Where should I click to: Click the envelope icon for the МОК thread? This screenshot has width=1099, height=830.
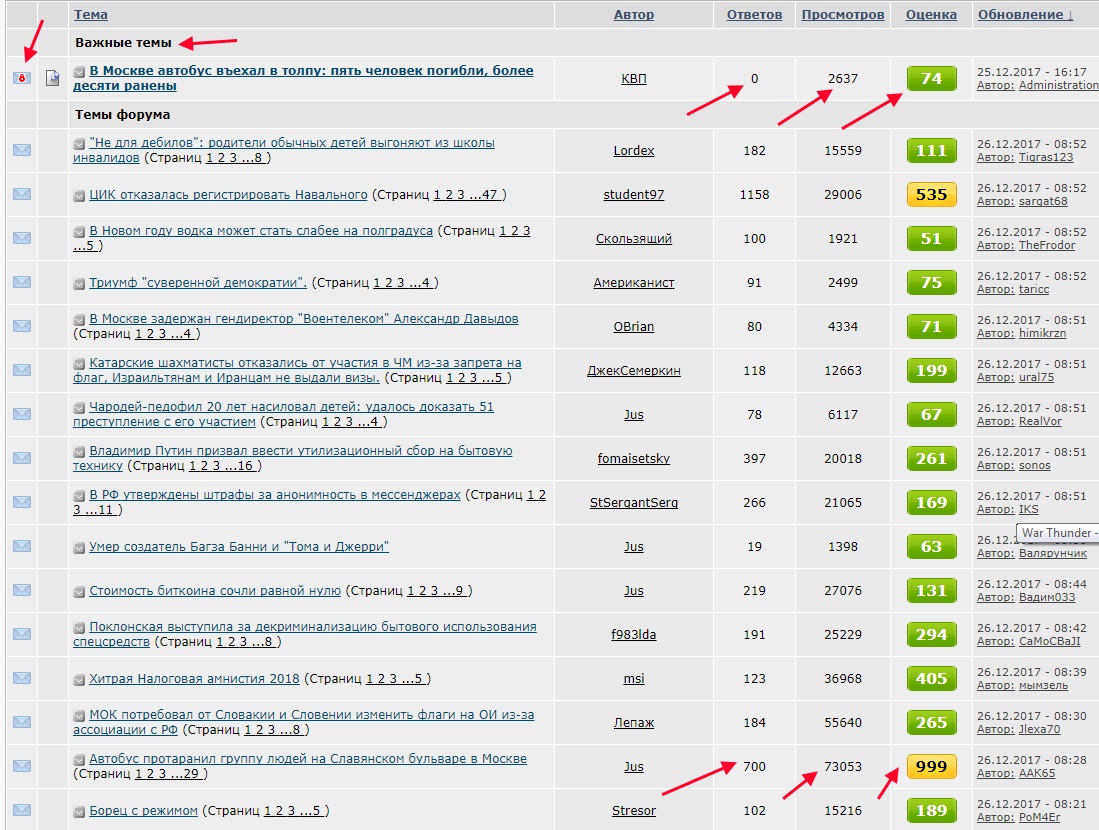coord(22,723)
